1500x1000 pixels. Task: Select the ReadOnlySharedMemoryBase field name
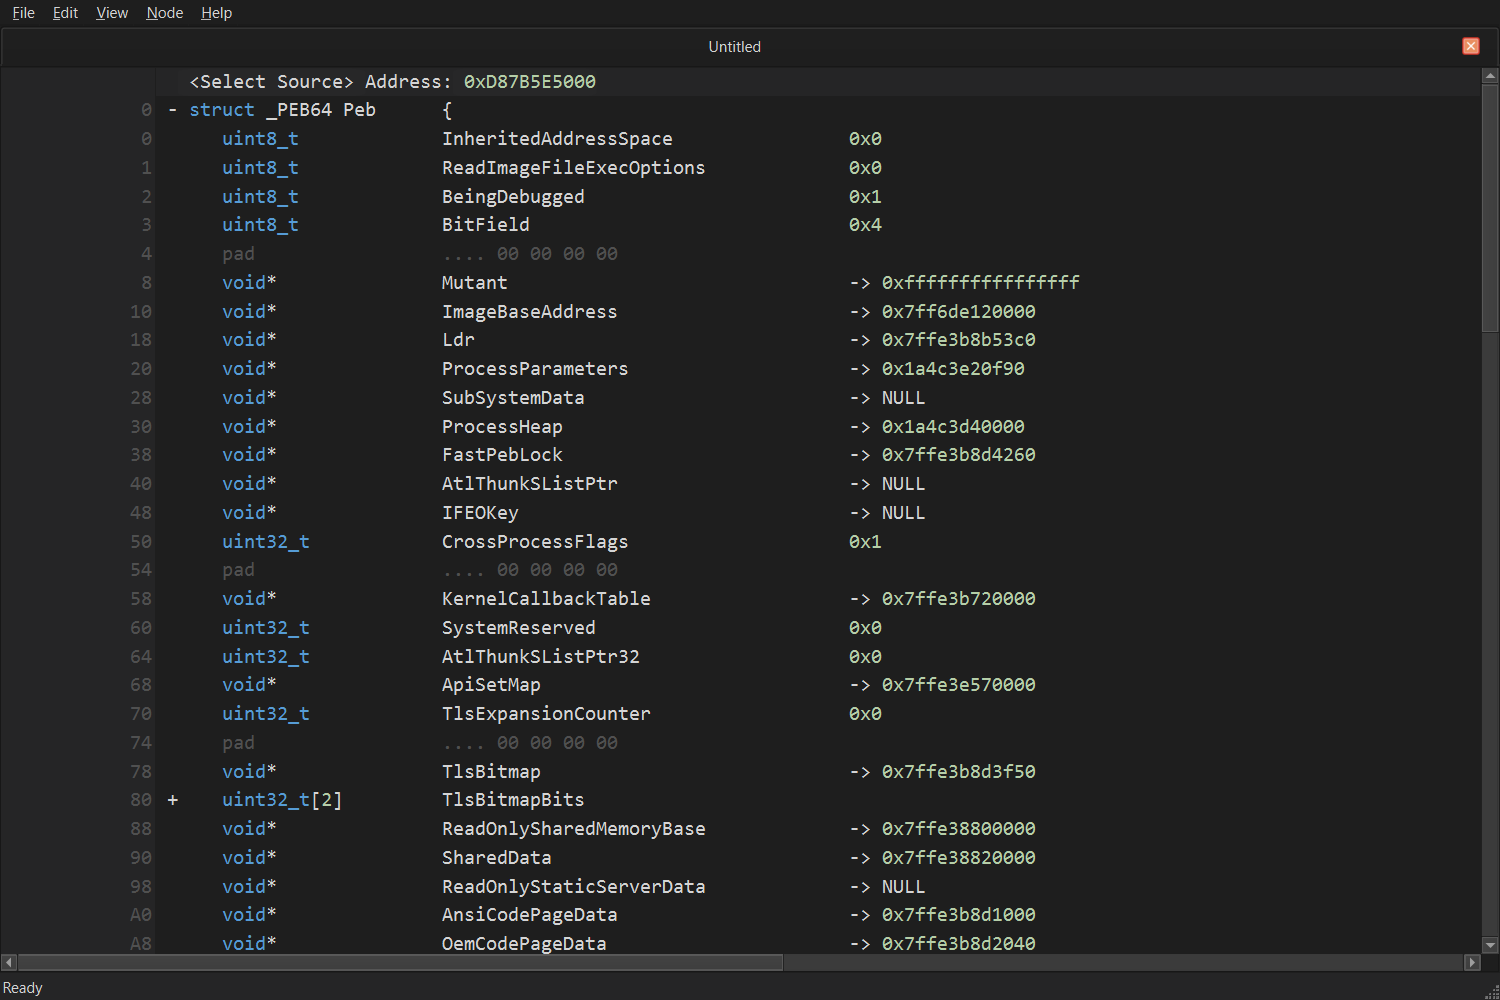coord(573,829)
